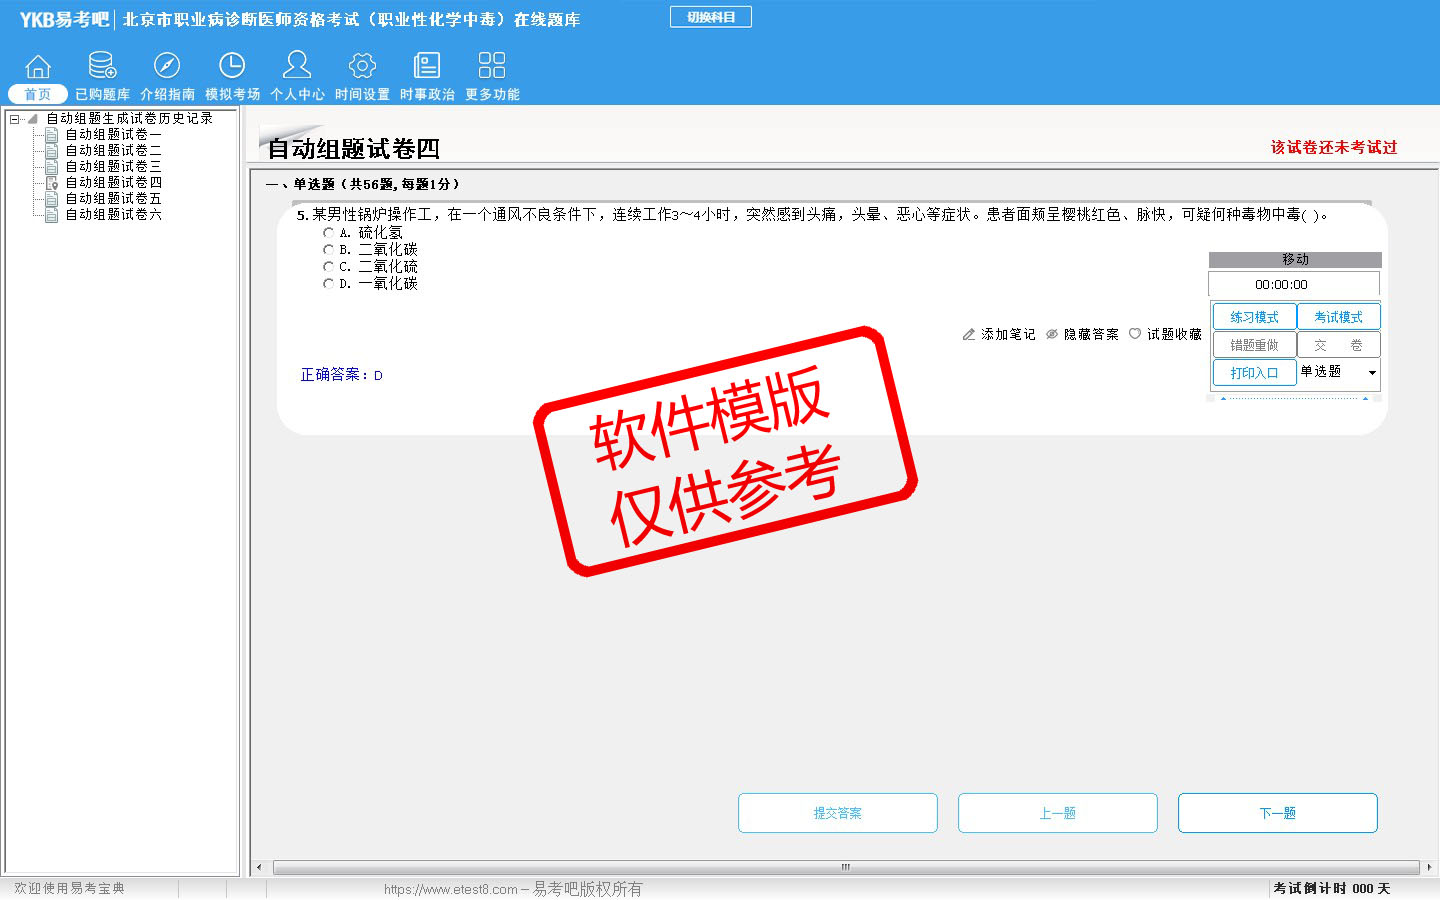Screen dimensions: 1440x900
Task: Open the 时事政治 news icon
Action: 427,66
